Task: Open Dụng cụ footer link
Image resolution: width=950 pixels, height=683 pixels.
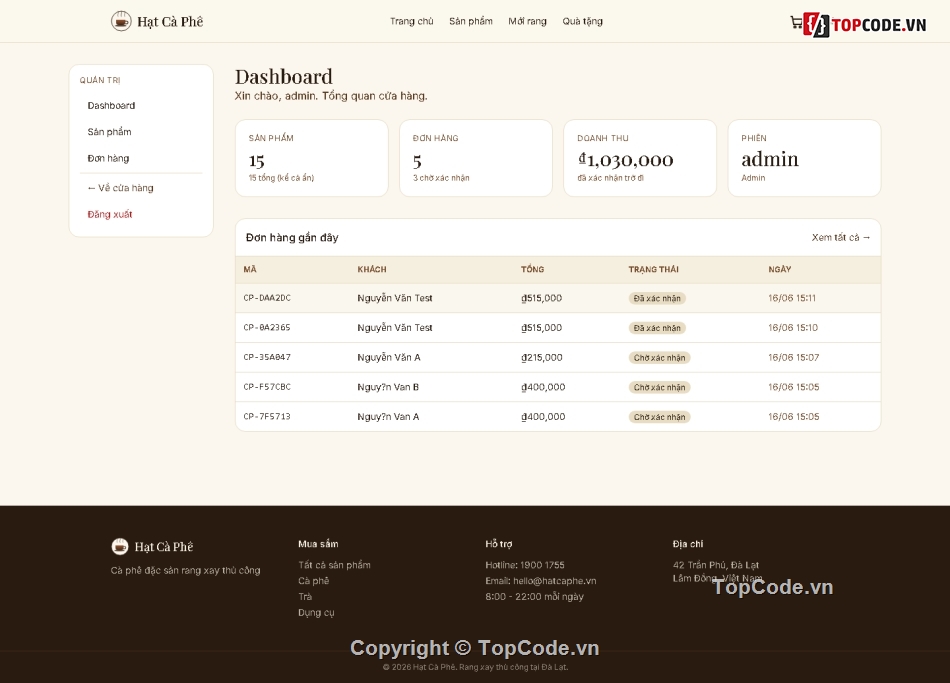Action: click(316, 613)
